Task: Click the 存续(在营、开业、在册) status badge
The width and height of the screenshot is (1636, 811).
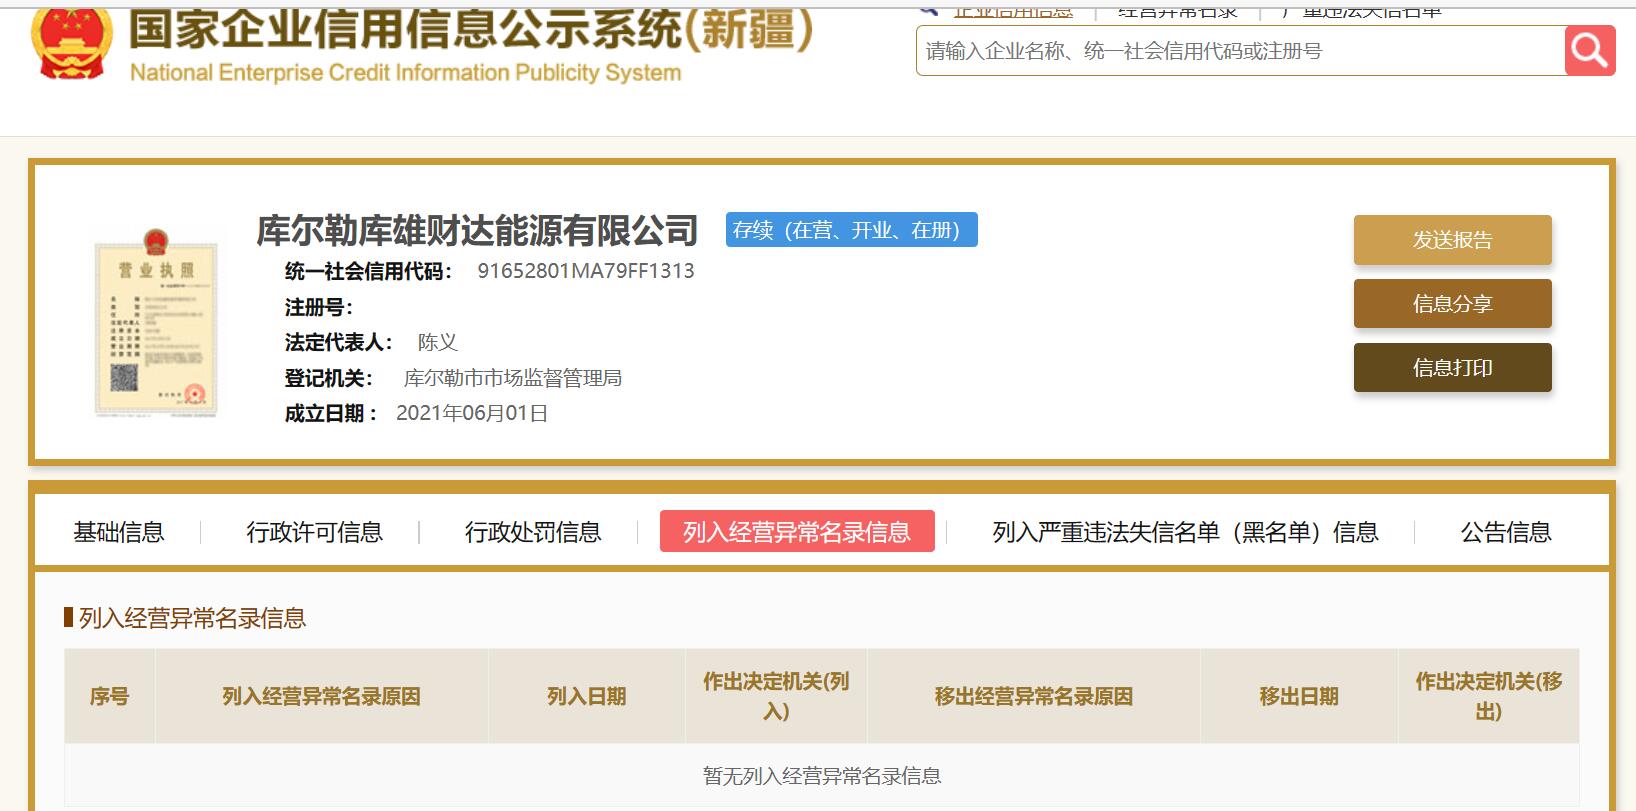Action: (x=852, y=230)
